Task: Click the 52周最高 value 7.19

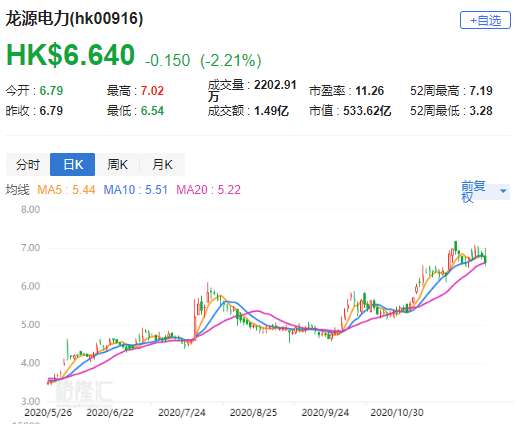Action: 481,91
